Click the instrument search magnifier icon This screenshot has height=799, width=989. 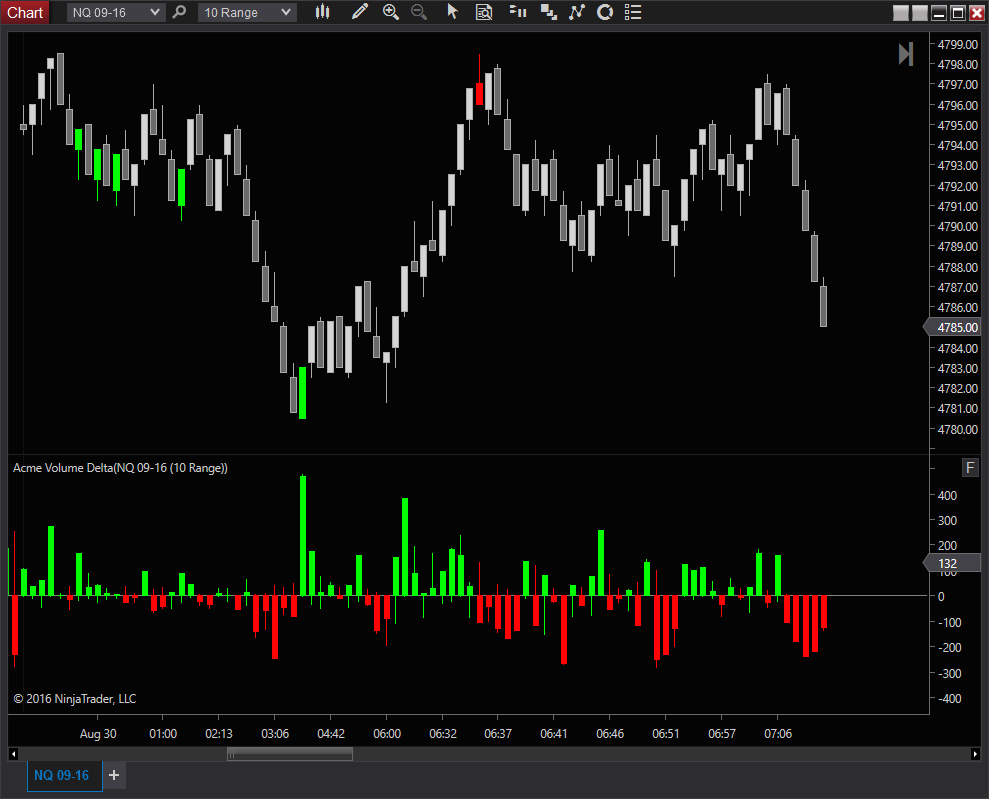coord(180,12)
